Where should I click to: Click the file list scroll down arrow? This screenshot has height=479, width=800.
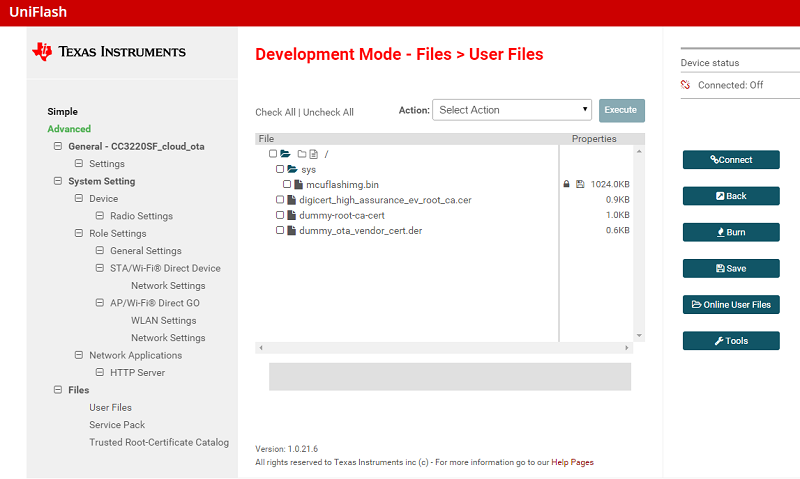(639, 335)
